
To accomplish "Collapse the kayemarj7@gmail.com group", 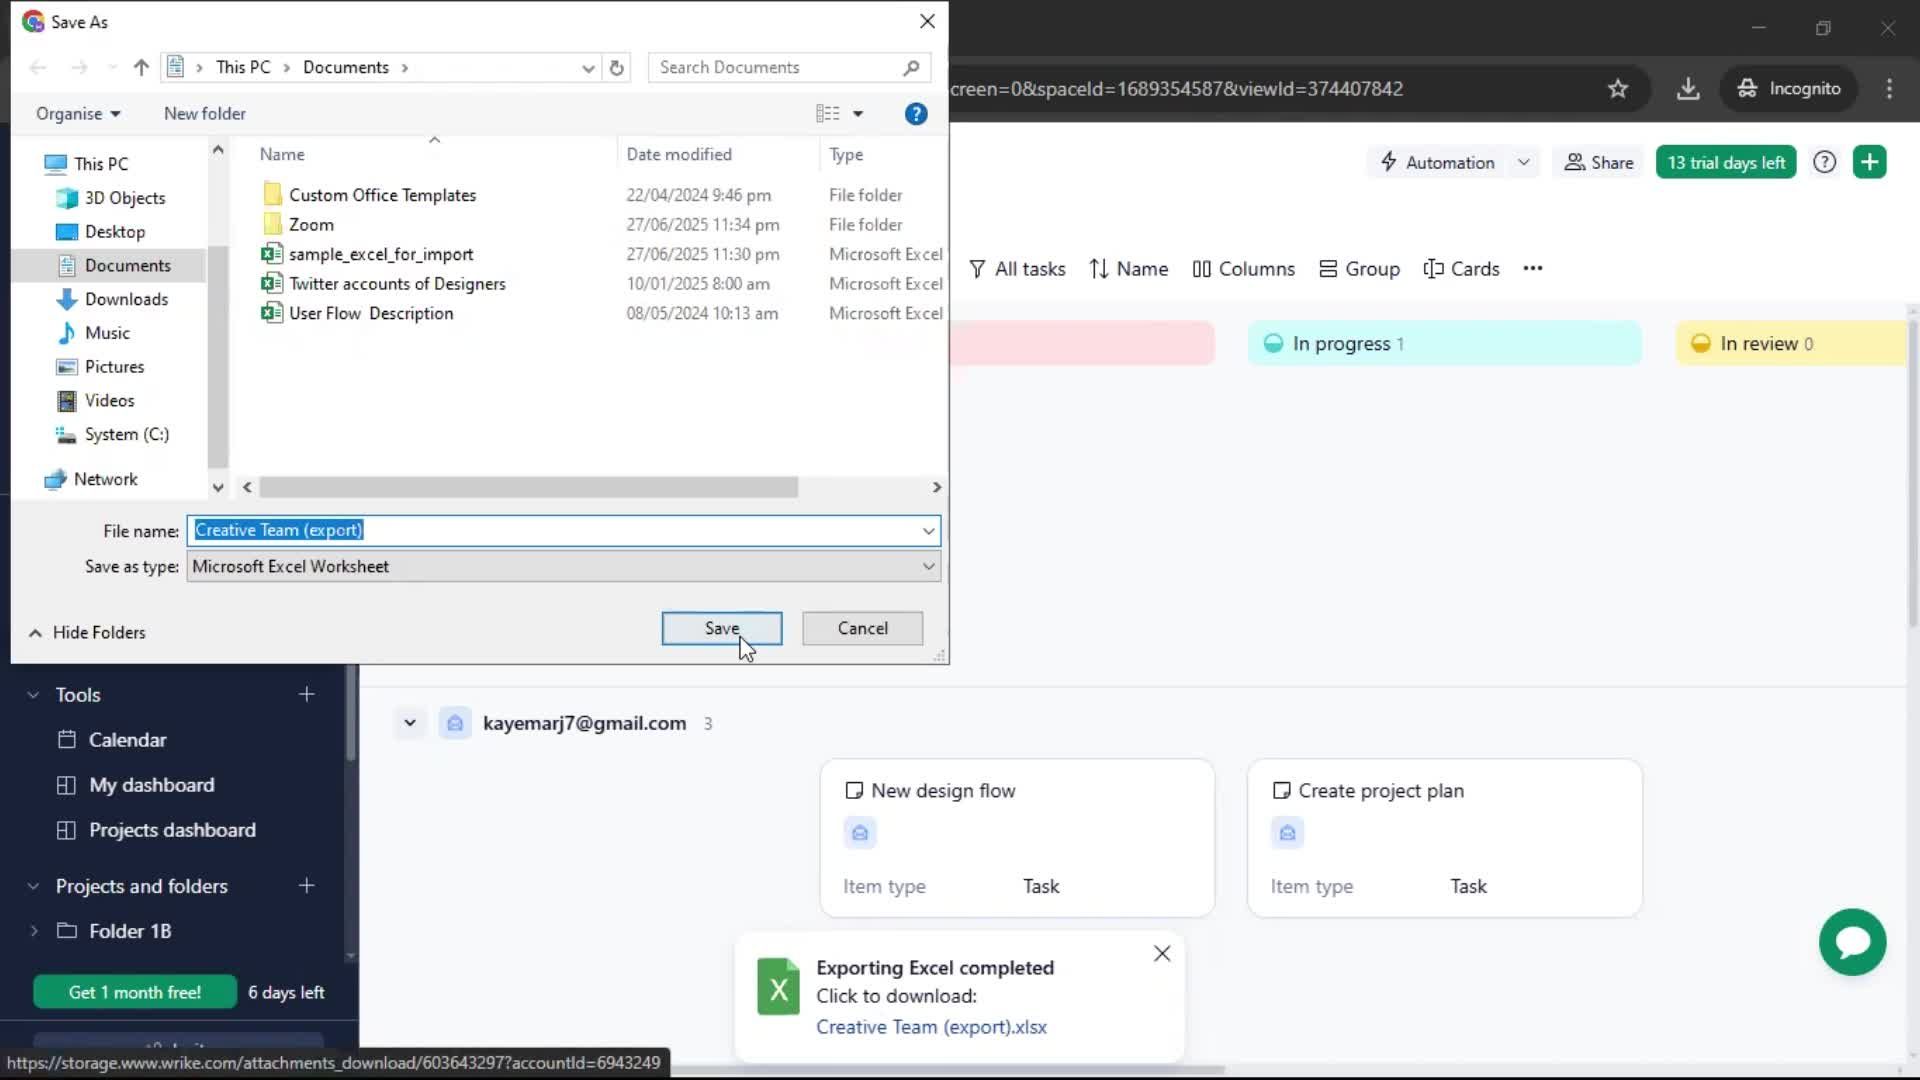I will pos(409,723).
